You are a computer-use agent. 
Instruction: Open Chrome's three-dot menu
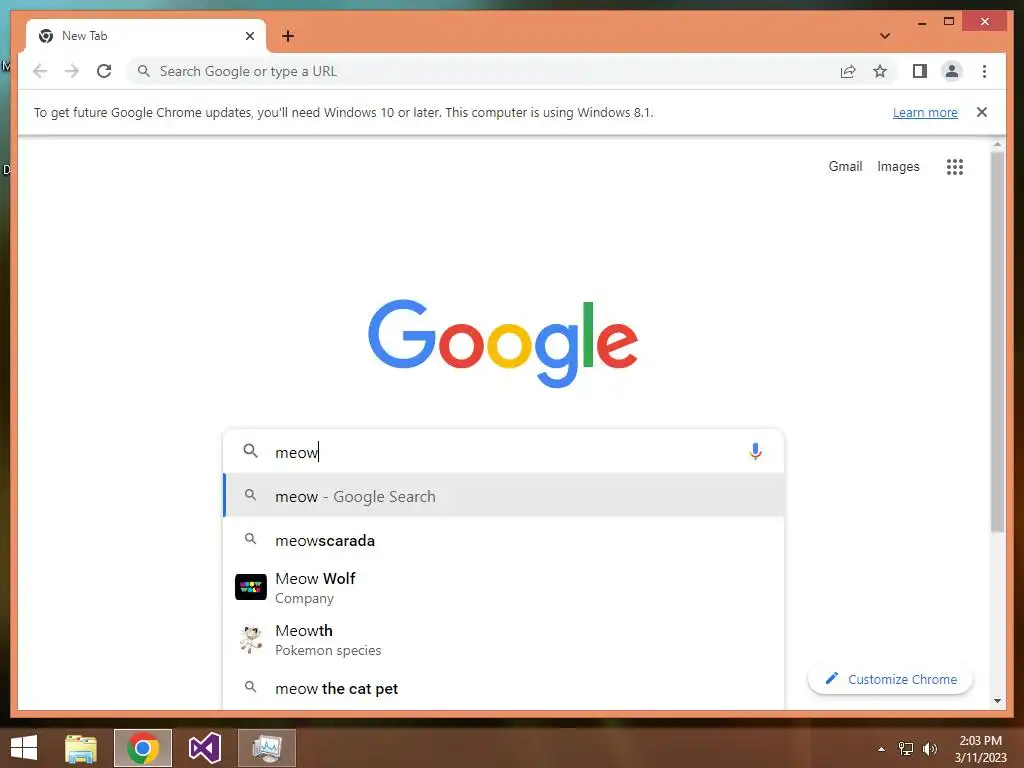point(984,71)
